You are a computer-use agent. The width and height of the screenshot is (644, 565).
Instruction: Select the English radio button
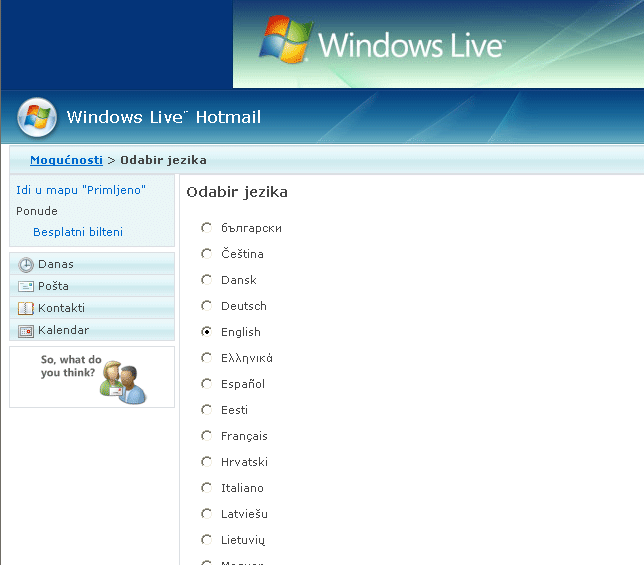point(207,331)
